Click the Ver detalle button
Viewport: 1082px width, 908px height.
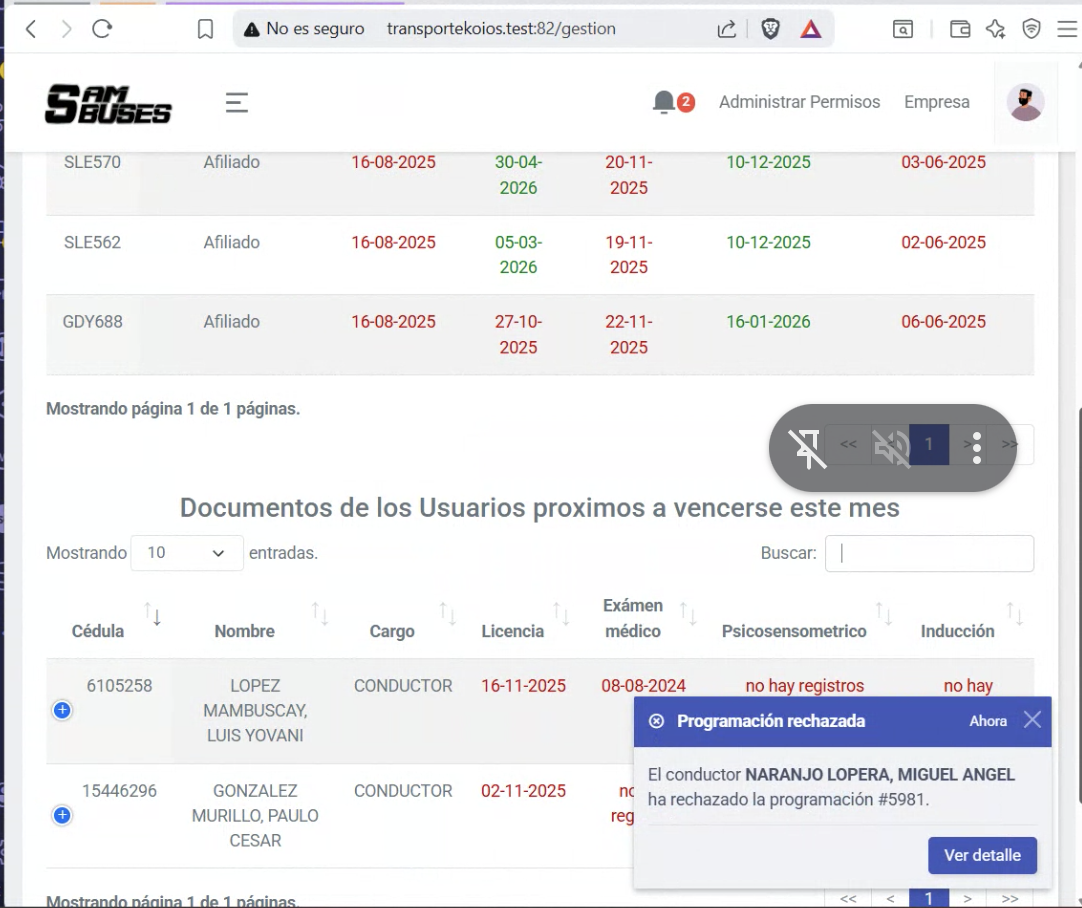pos(982,855)
